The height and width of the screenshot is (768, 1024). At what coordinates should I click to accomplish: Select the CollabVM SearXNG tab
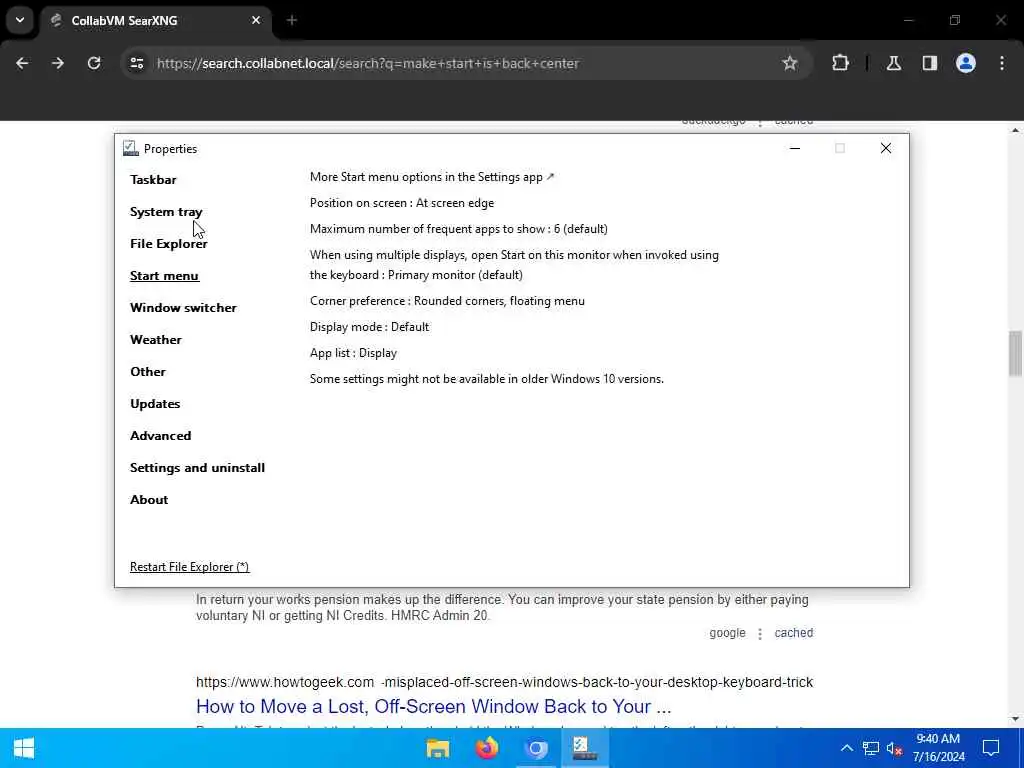155,20
